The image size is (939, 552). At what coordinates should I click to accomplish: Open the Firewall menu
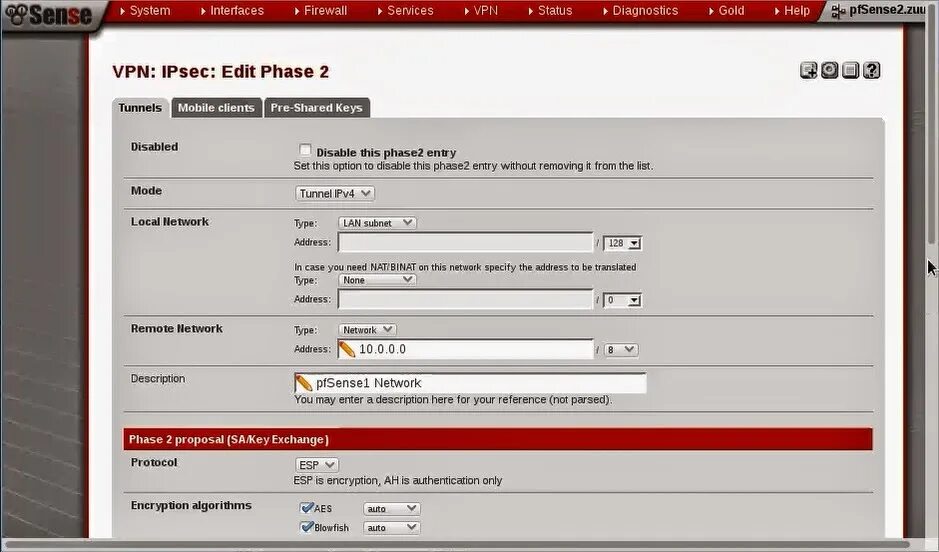(x=321, y=11)
